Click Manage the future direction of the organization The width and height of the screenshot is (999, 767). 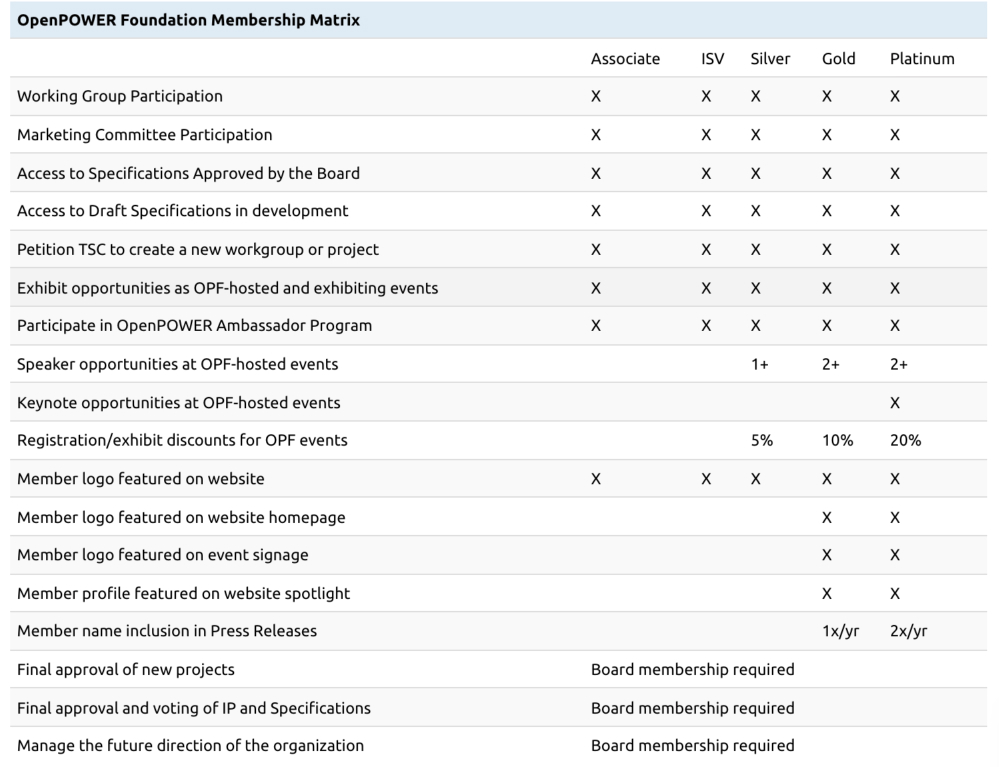(x=190, y=745)
